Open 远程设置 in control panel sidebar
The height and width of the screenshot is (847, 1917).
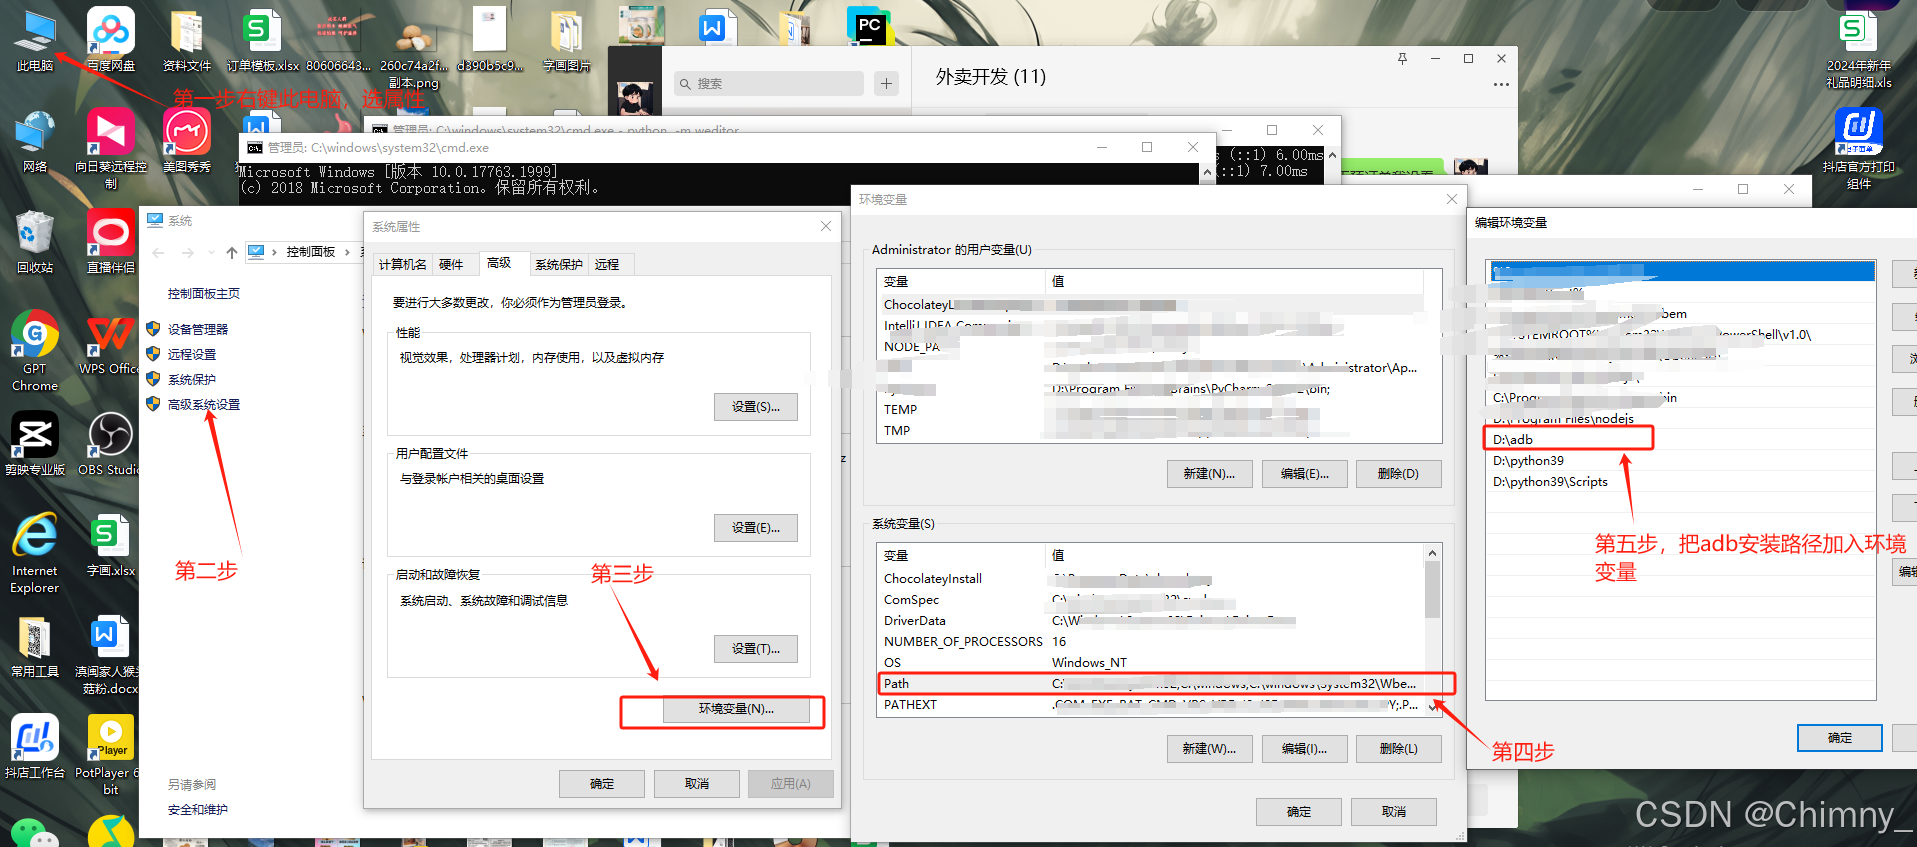(192, 354)
